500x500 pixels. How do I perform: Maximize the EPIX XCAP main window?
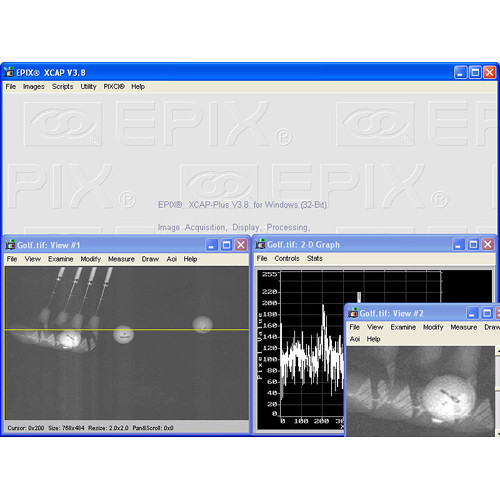[475, 72]
